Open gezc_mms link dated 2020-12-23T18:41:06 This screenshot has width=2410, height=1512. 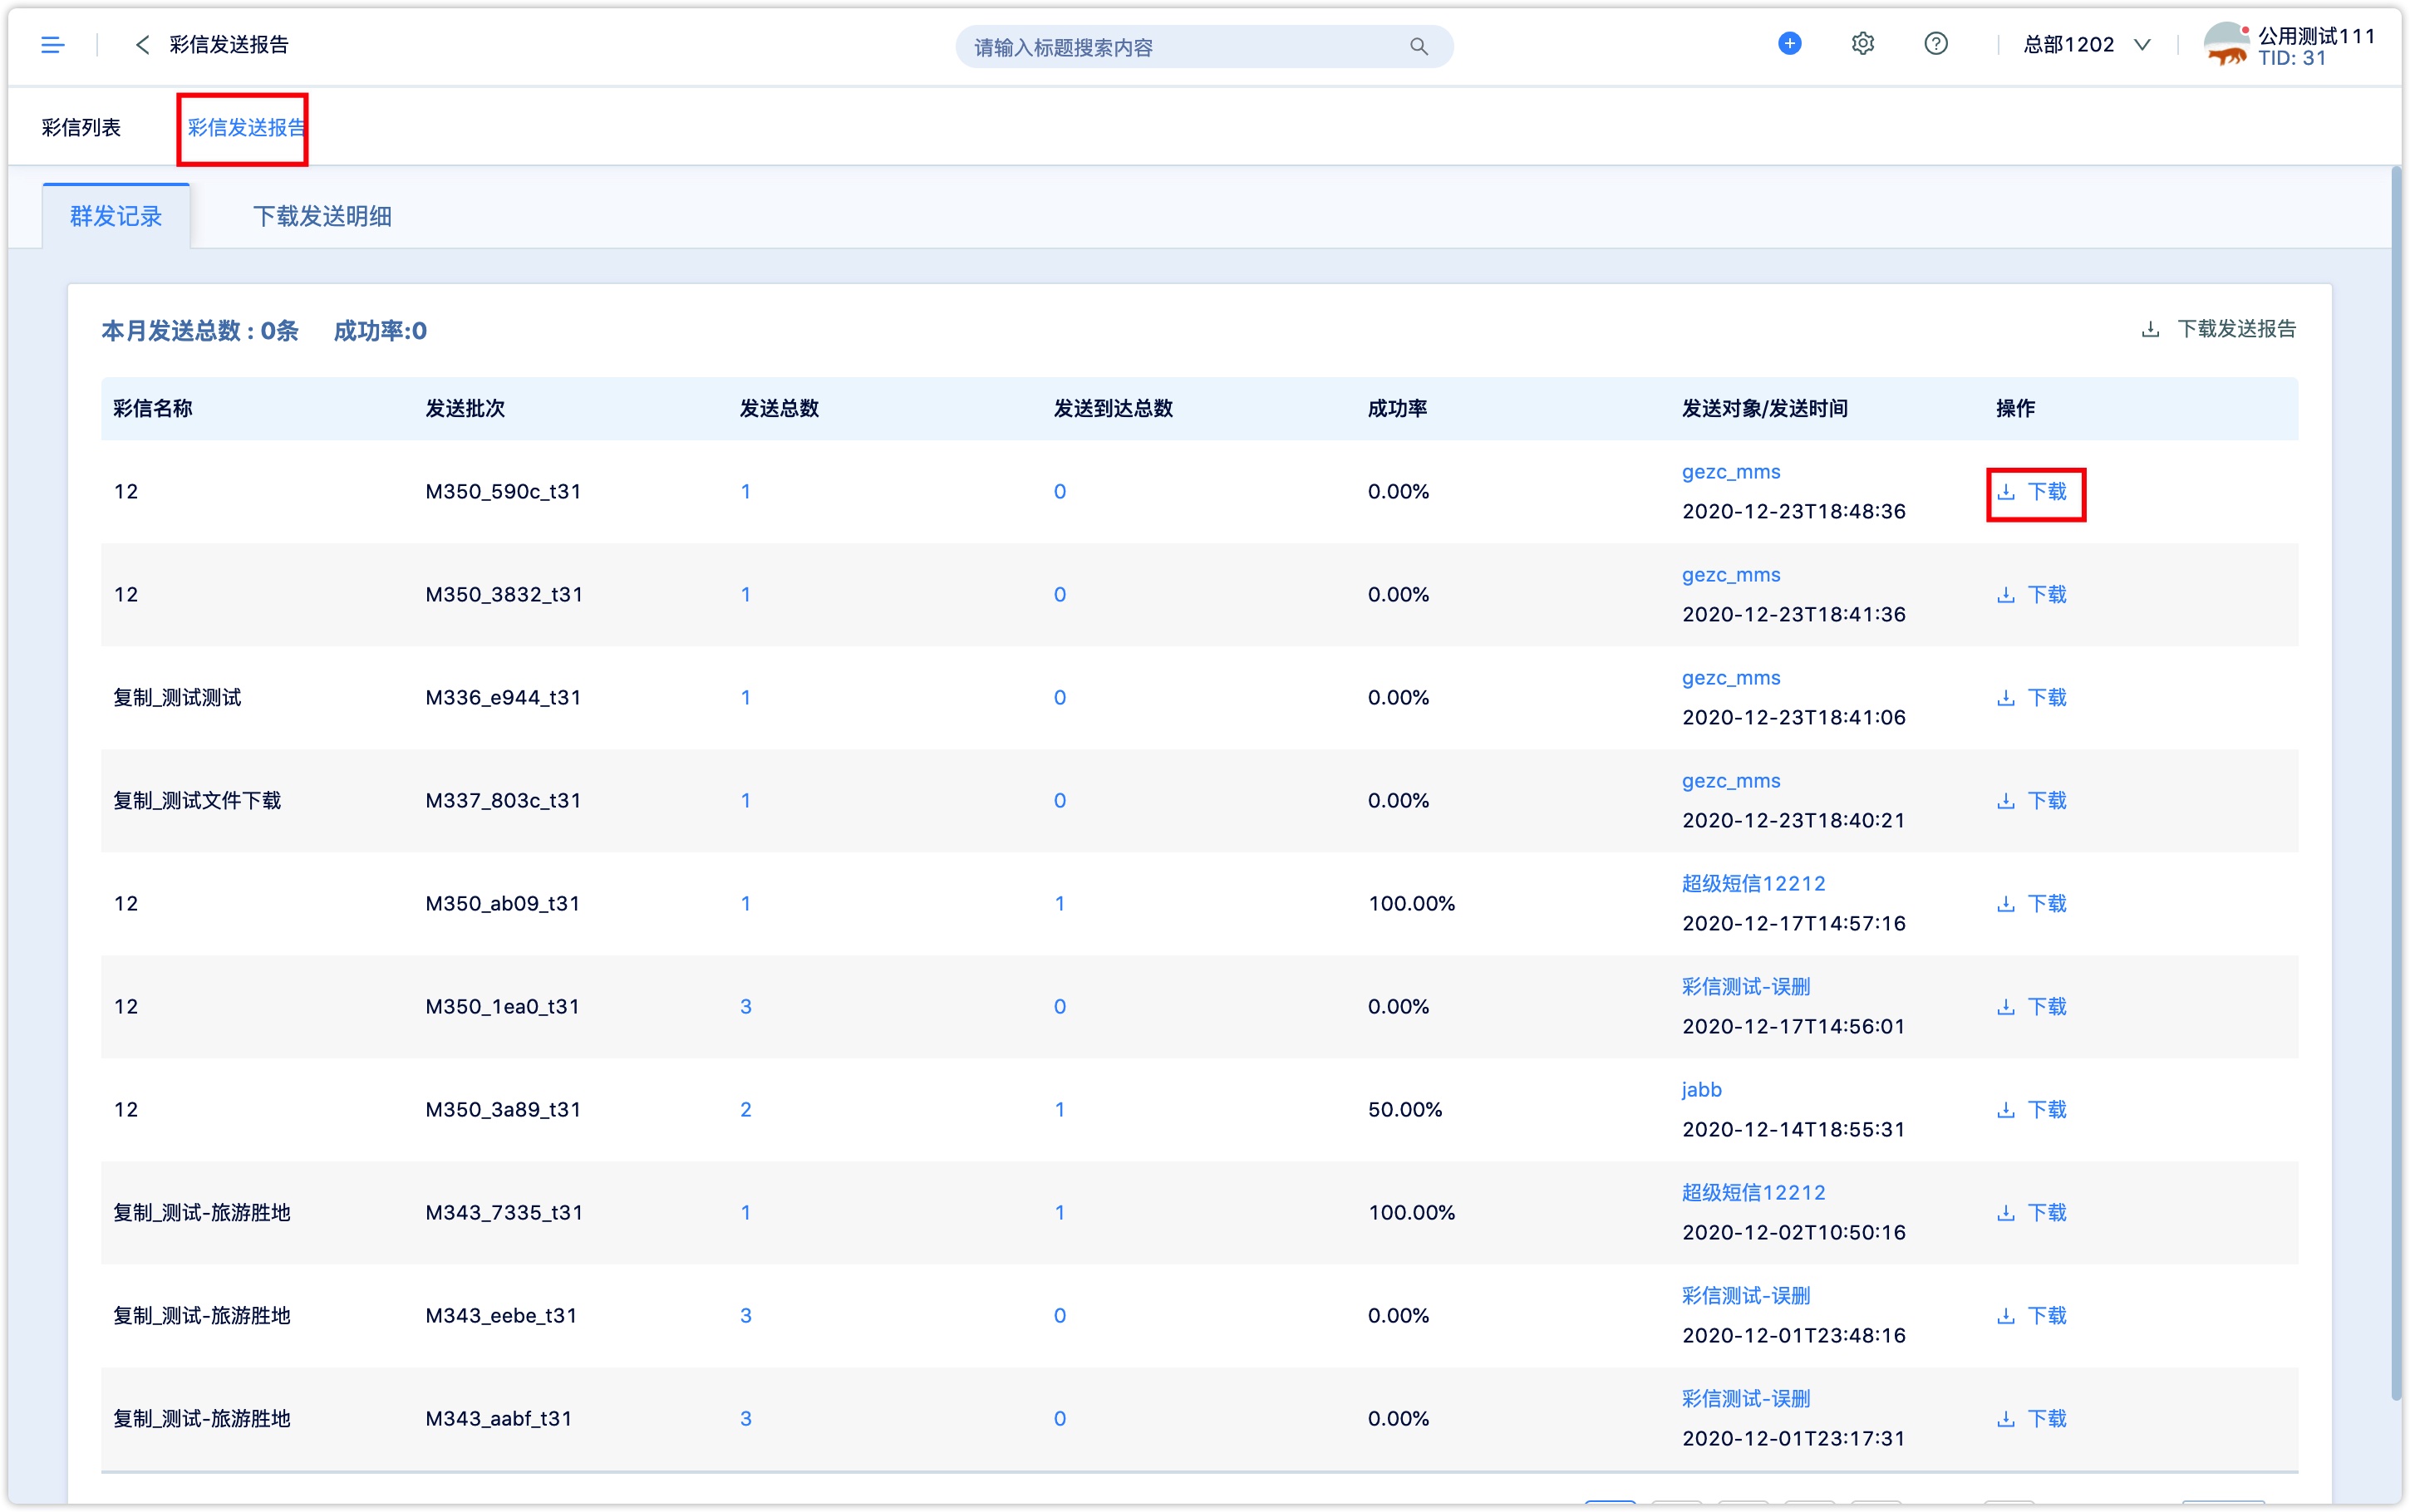pyautogui.click(x=1731, y=678)
